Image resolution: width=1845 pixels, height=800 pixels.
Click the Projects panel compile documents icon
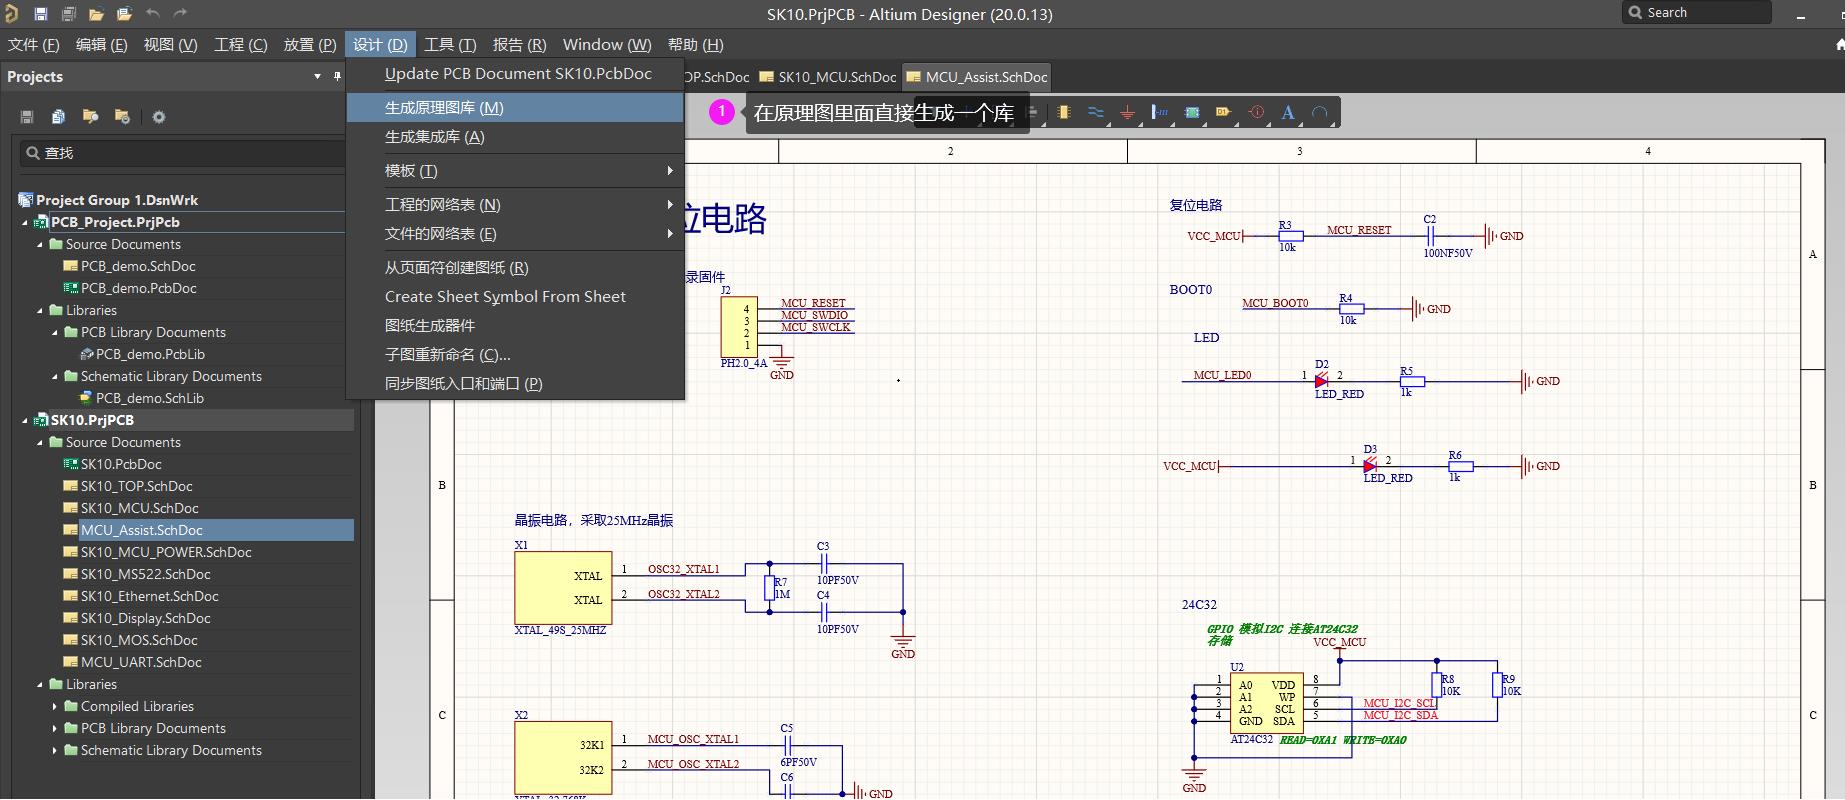pyautogui.click(x=58, y=117)
